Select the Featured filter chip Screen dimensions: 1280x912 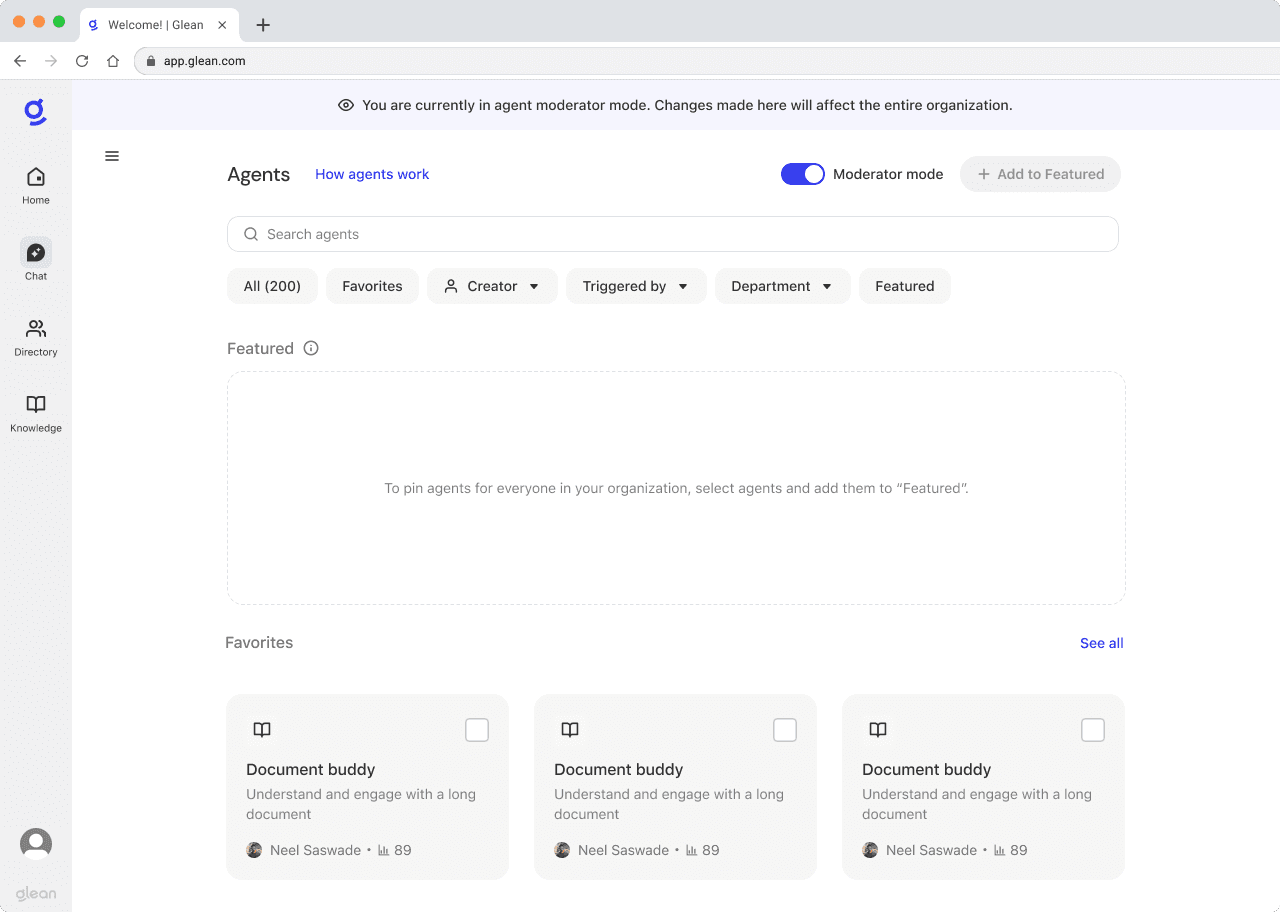pyautogui.click(x=905, y=286)
